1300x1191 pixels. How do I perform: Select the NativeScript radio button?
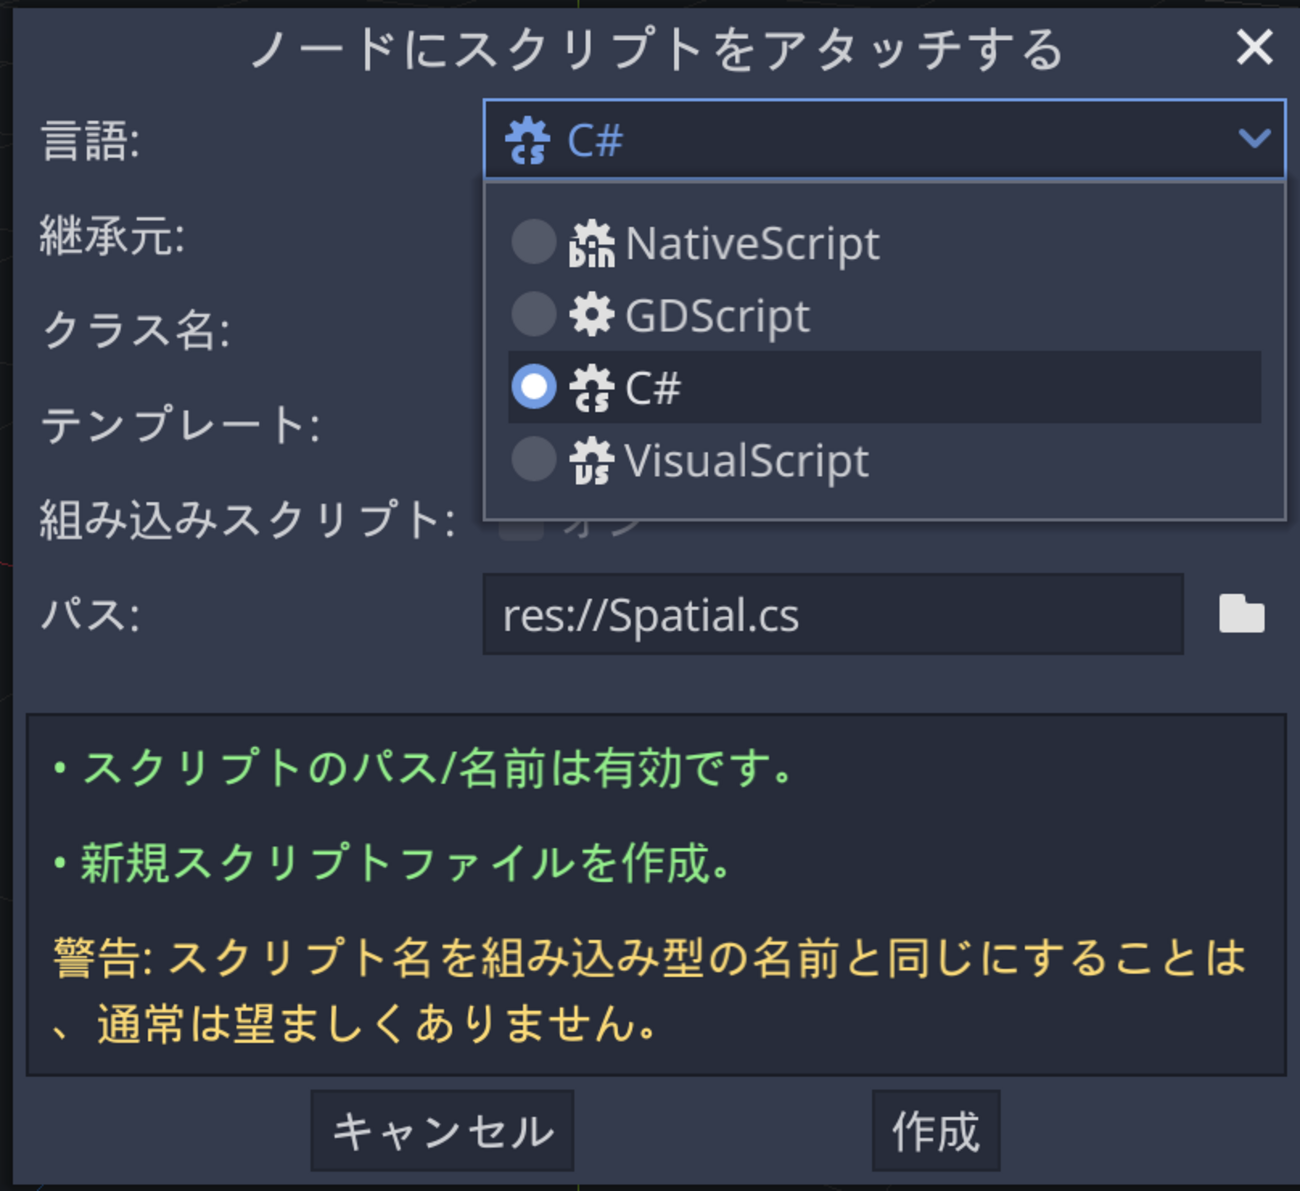coord(533,242)
